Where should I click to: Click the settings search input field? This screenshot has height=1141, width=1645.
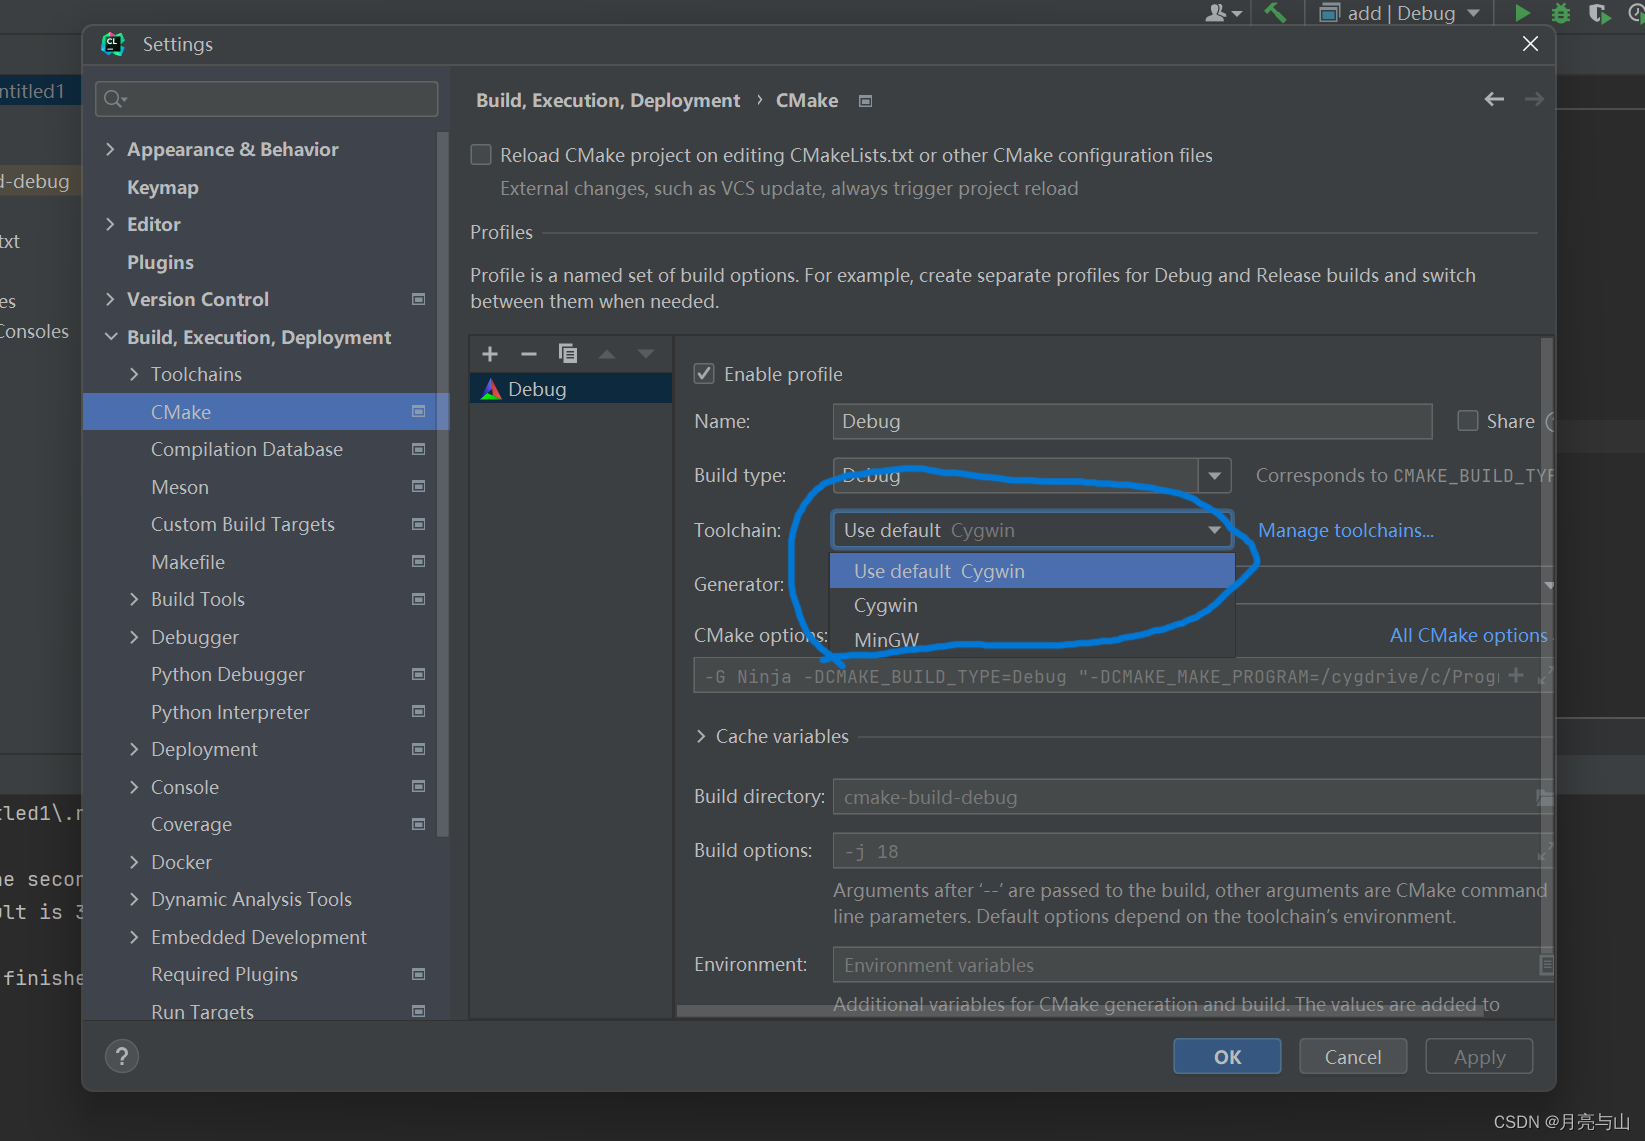pyautogui.click(x=267, y=99)
